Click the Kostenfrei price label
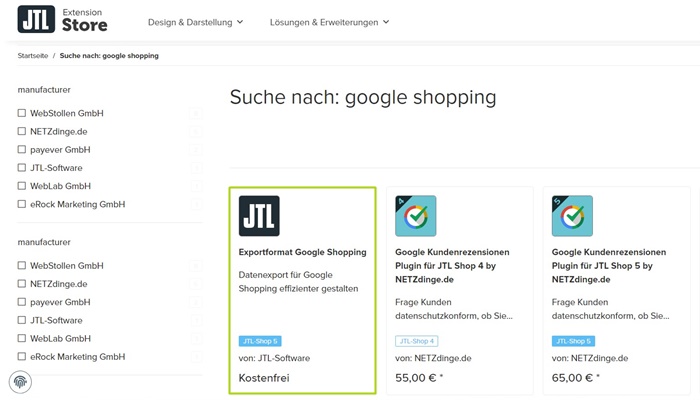Image resolution: width=700 pixels, height=400 pixels. click(264, 378)
